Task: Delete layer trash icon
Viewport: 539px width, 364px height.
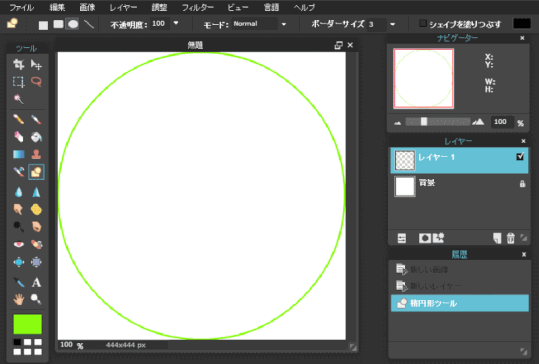Action: coord(510,238)
